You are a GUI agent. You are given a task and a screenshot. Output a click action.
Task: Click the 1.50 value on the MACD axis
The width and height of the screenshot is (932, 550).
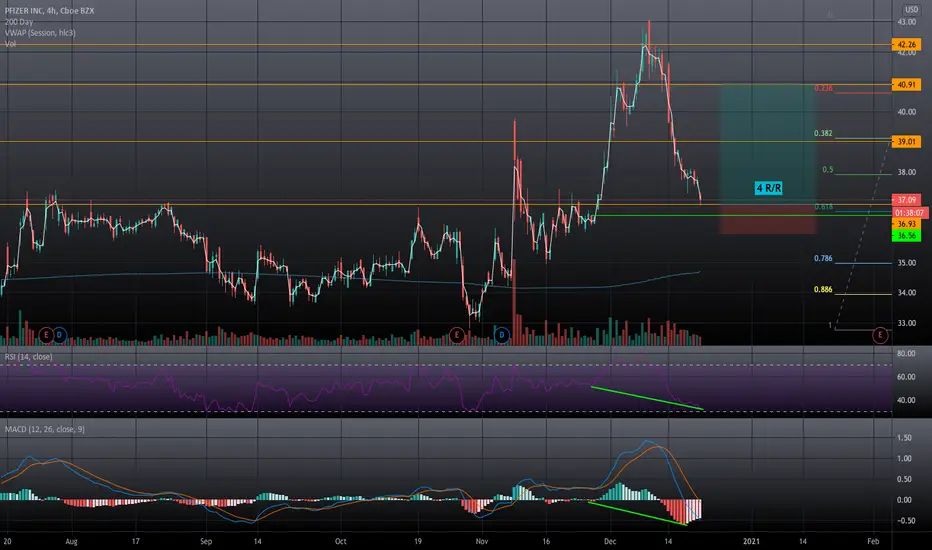[904, 438]
